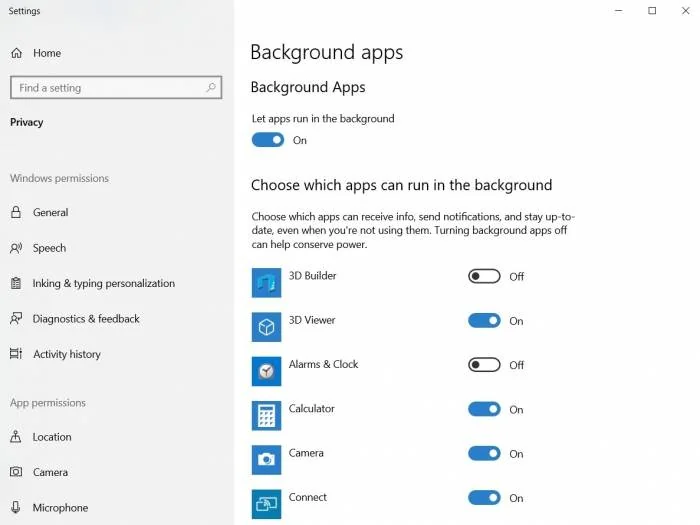Enable Alarms & Clock background toggle

click(x=484, y=365)
